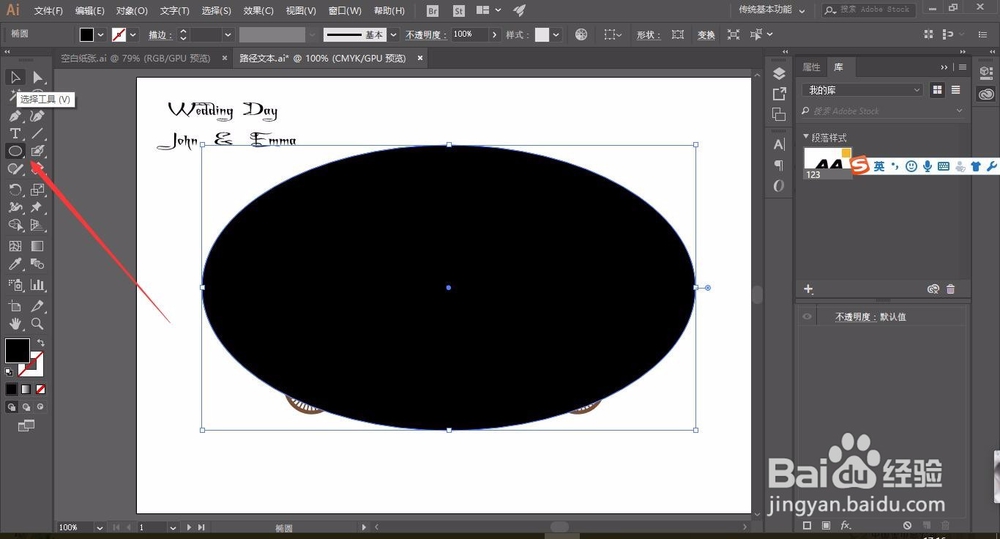Viewport: 1000px width, 539px height.
Task: Open the 文件(F) menu
Action: click(48, 11)
